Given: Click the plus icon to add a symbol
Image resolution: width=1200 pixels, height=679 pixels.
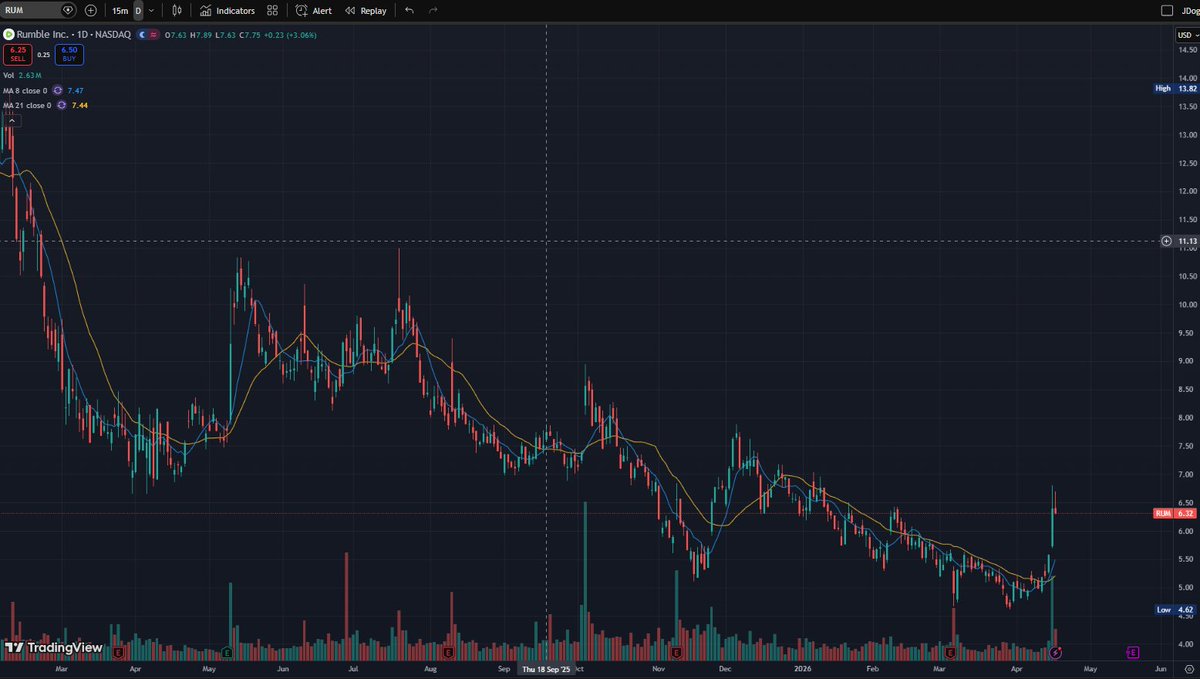Looking at the screenshot, I should [90, 11].
